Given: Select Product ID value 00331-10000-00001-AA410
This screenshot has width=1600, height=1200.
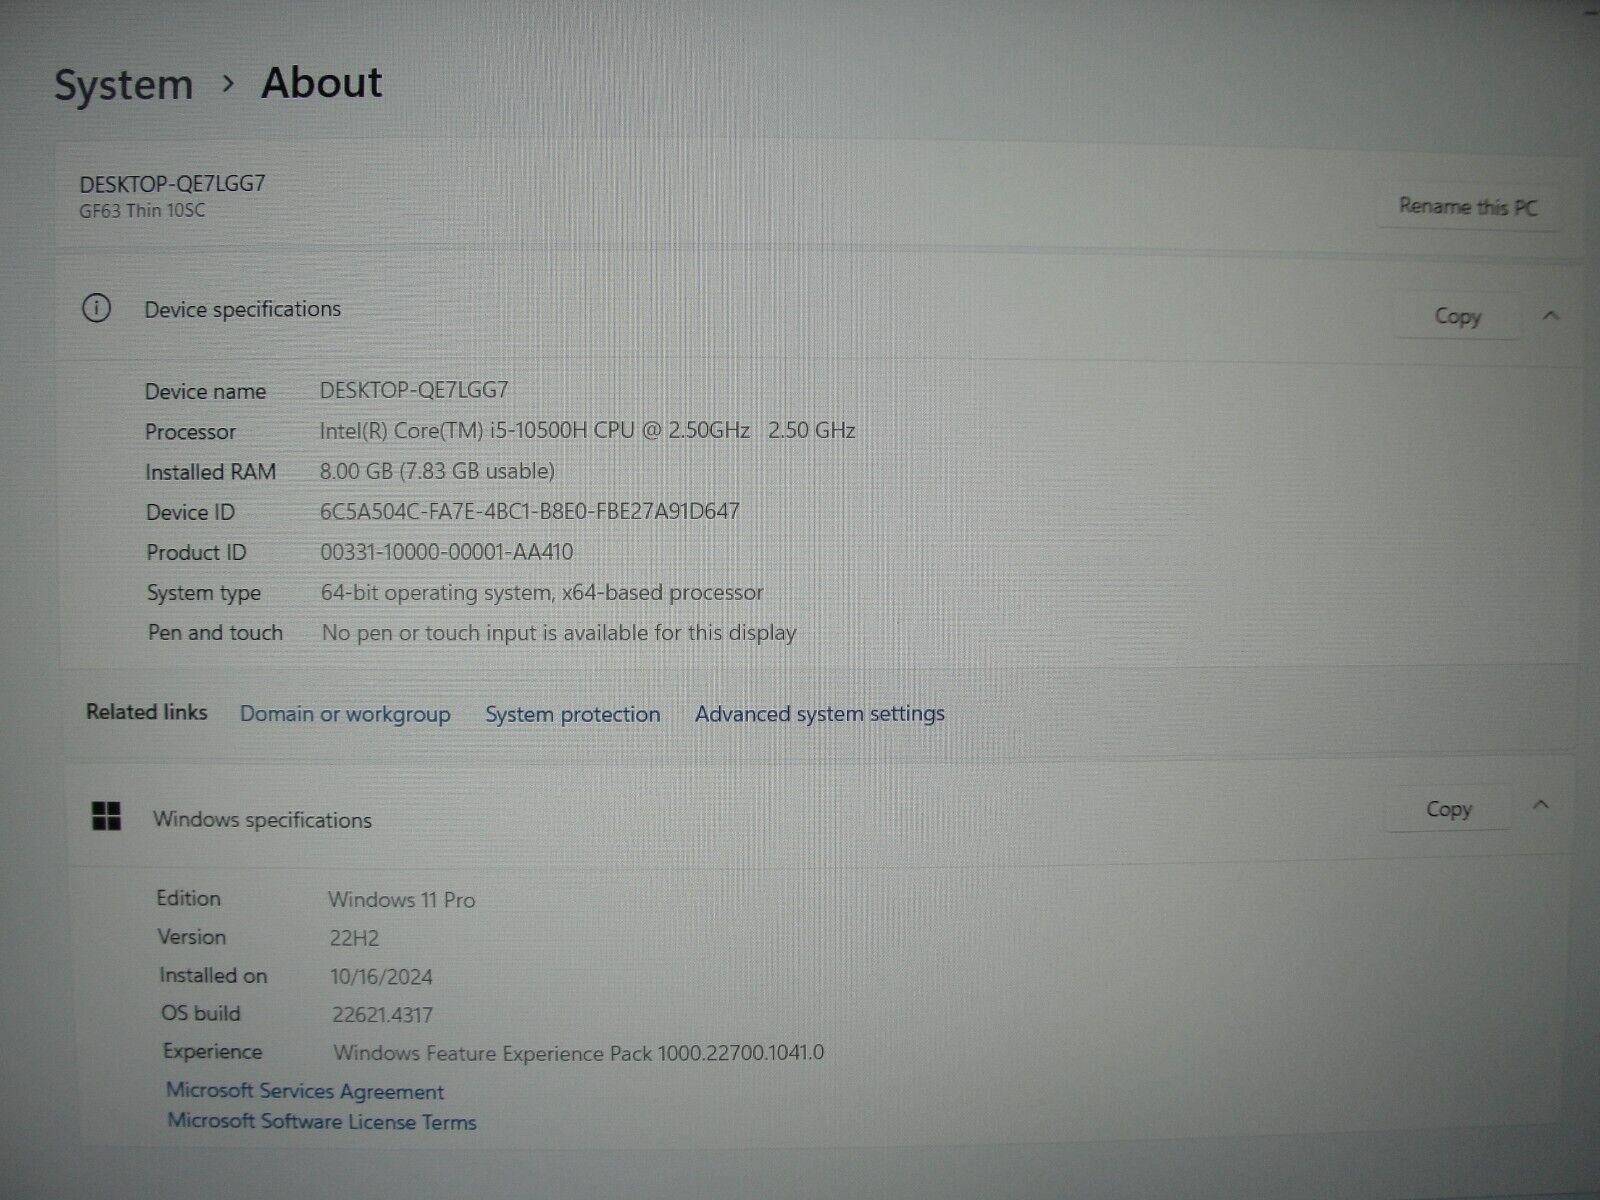Looking at the screenshot, I should (447, 551).
